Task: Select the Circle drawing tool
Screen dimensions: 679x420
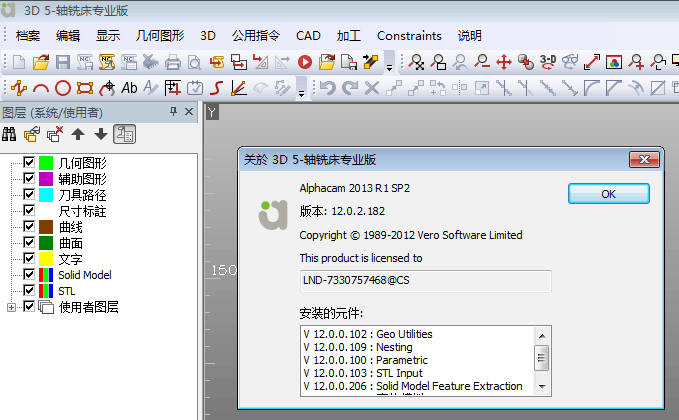Action: click(63, 88)
